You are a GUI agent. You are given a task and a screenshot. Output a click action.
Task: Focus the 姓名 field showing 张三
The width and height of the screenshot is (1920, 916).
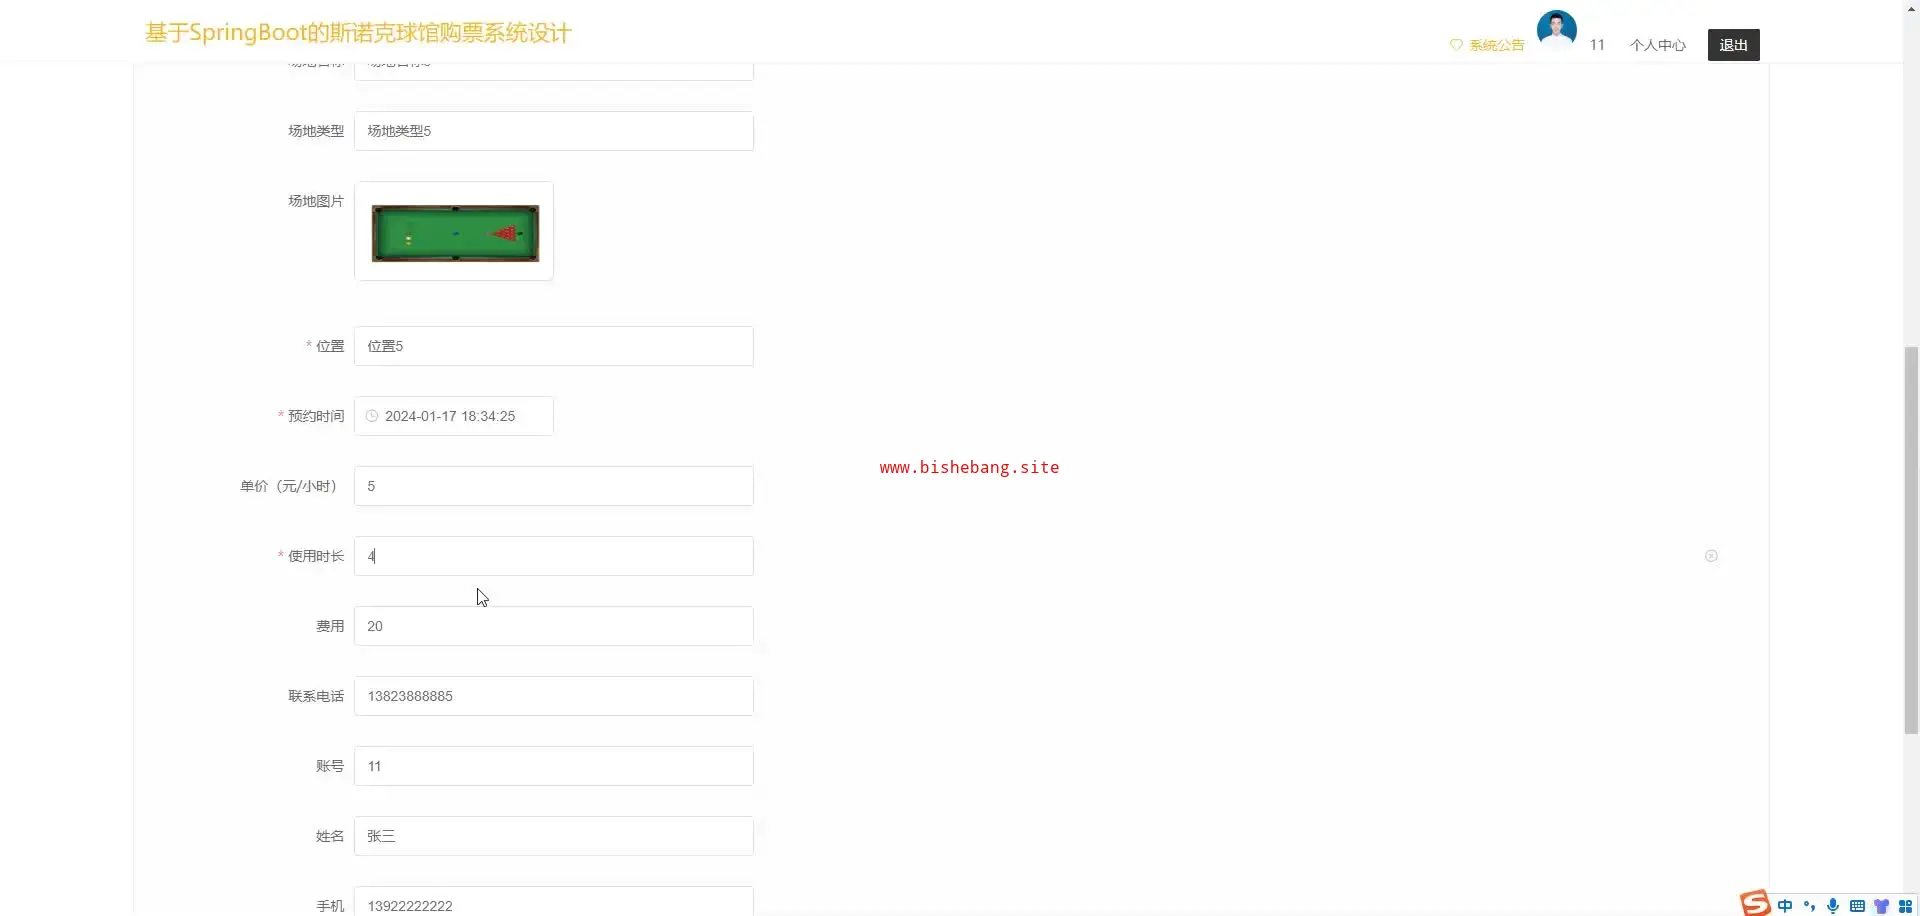click(553, 836)
